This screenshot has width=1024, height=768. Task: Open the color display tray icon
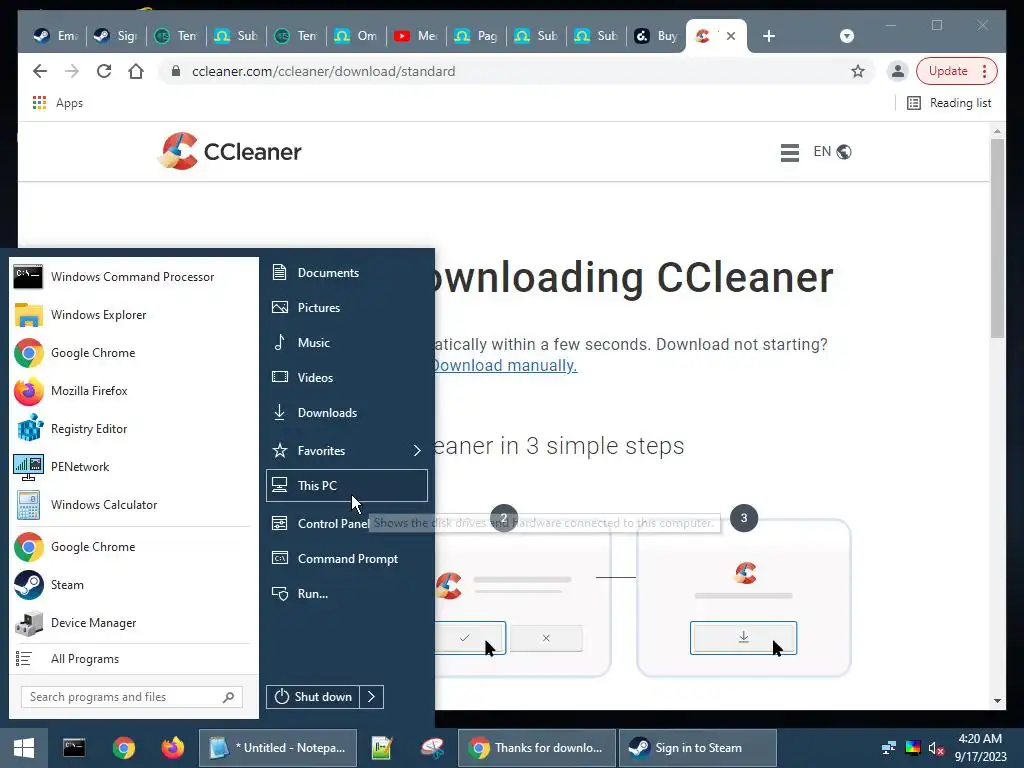[x=913, y=748]
